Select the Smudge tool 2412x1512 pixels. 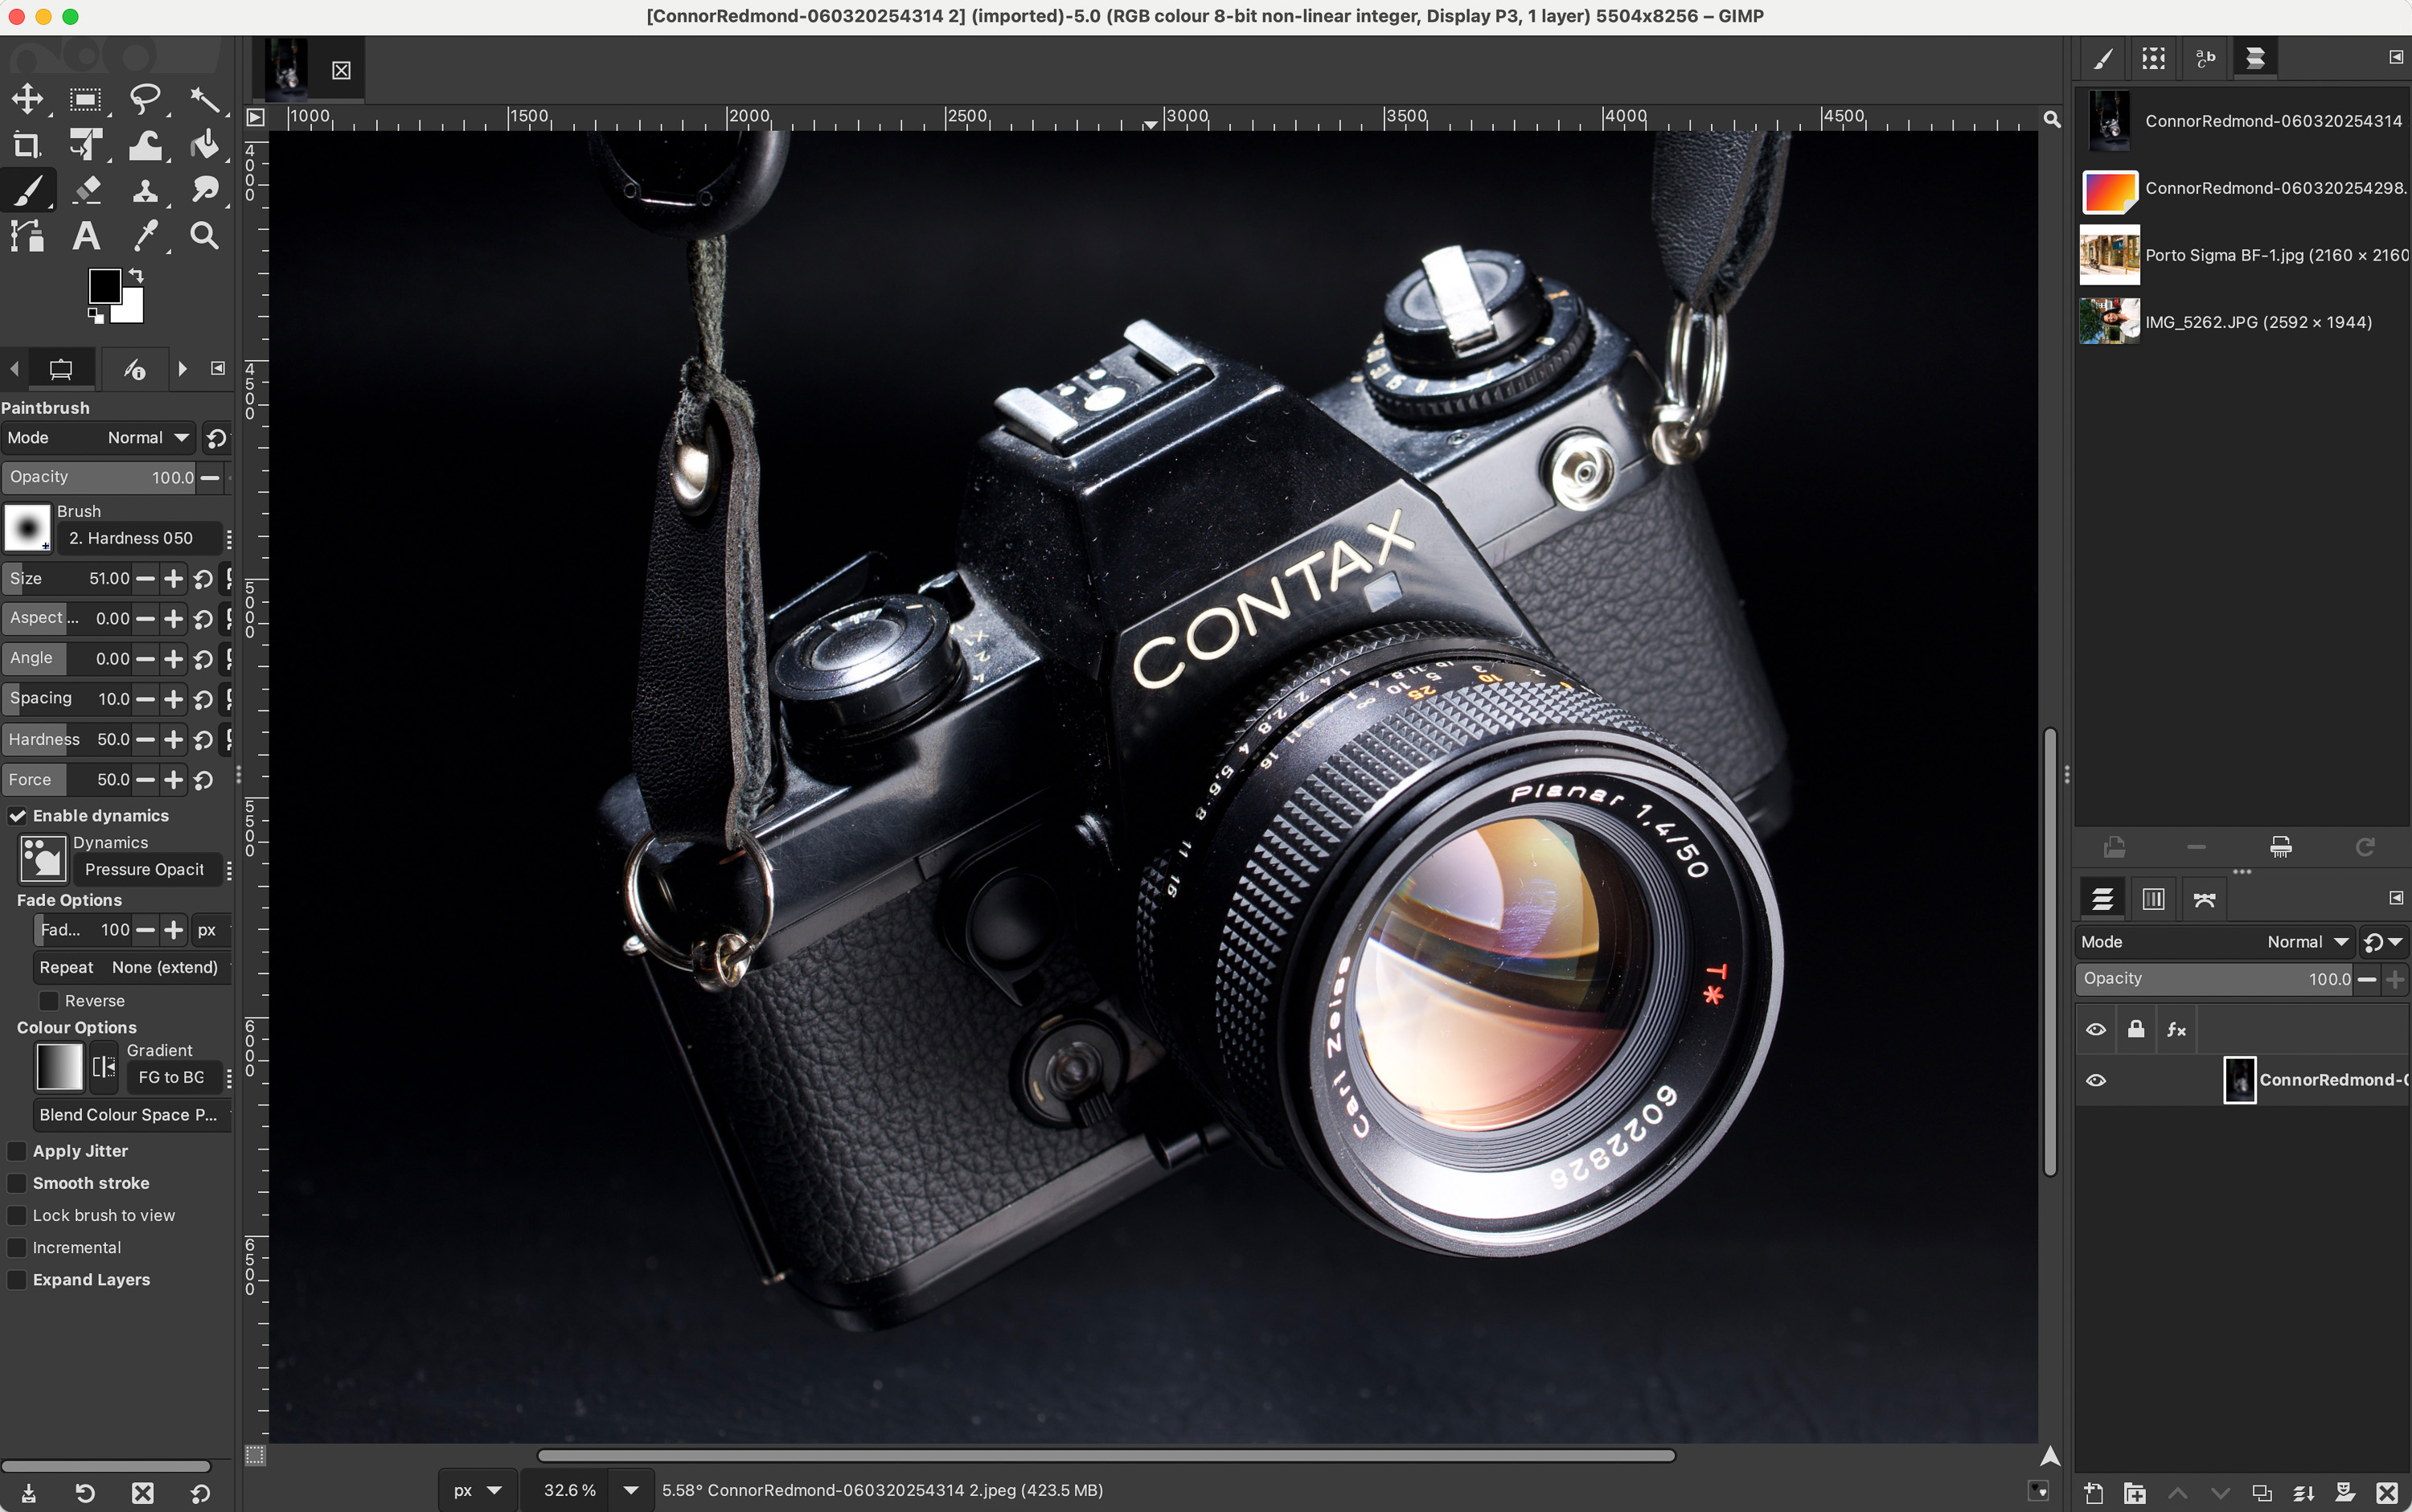[x=205, y=190]
